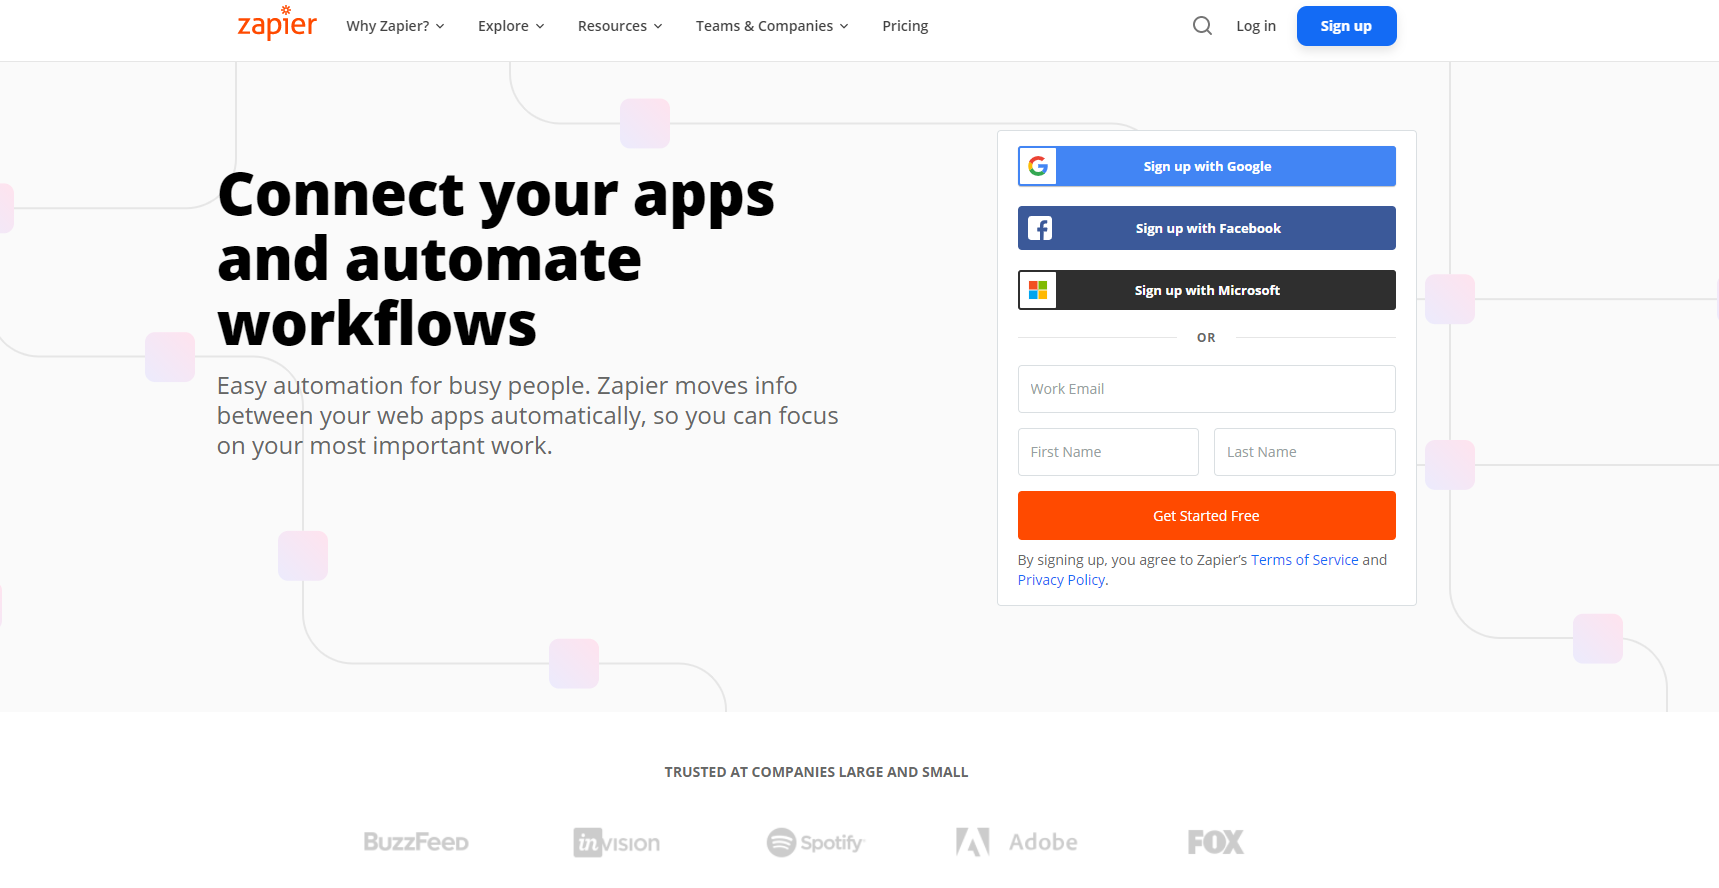Click the Adobe logo
This screenshot has width=1719, height=888.
click(x=1016, y=842)
